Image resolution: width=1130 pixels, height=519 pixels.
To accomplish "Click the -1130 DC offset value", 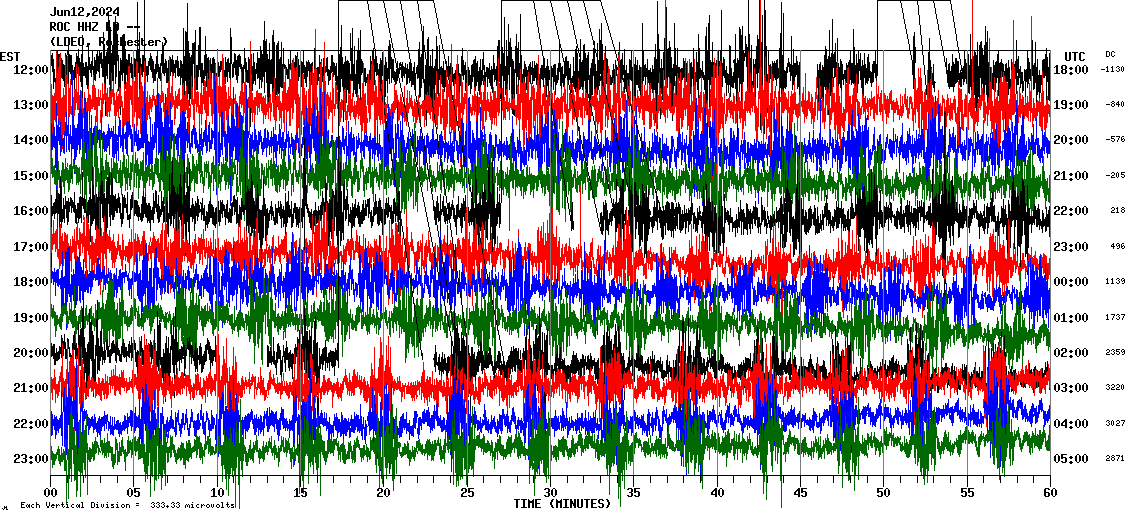I will (1112, 70).
